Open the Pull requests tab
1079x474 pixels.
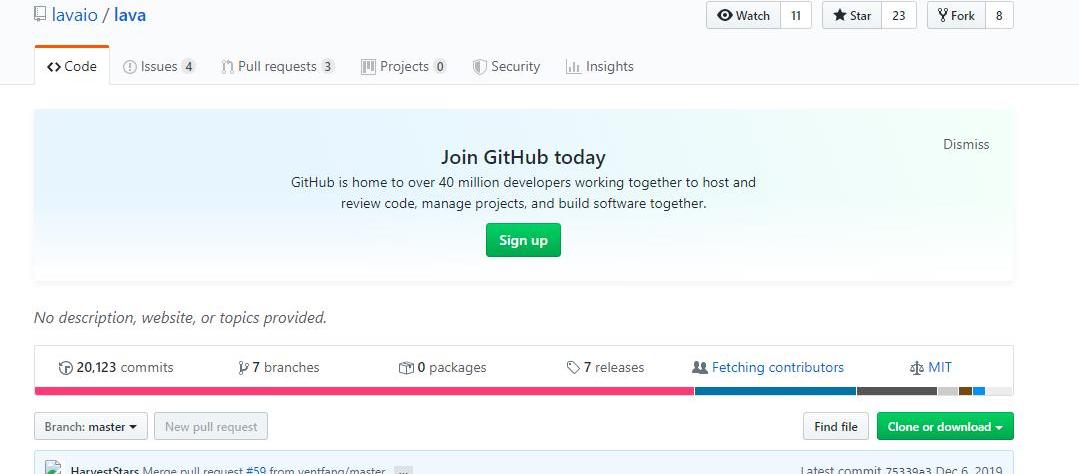point(277,67)
